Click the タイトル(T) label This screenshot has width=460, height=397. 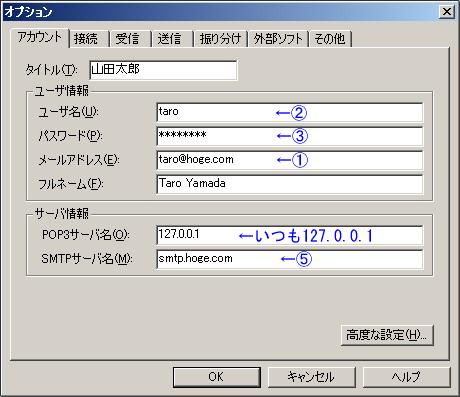[x=52, y=70]
